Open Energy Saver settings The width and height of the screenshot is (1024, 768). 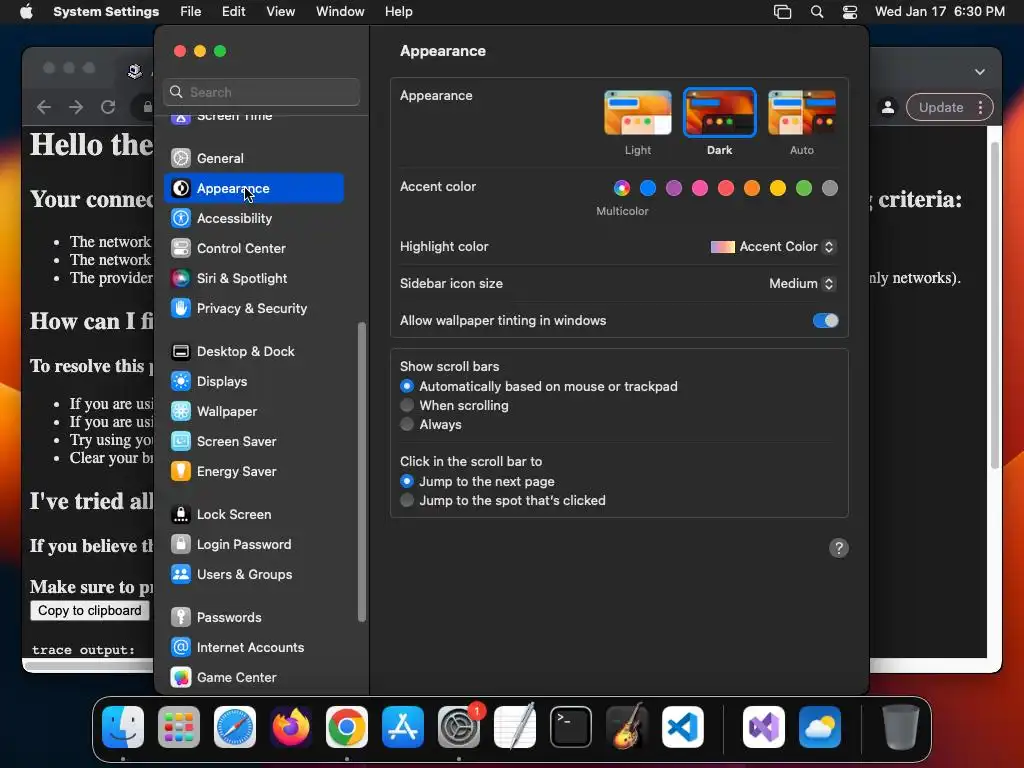253,472
